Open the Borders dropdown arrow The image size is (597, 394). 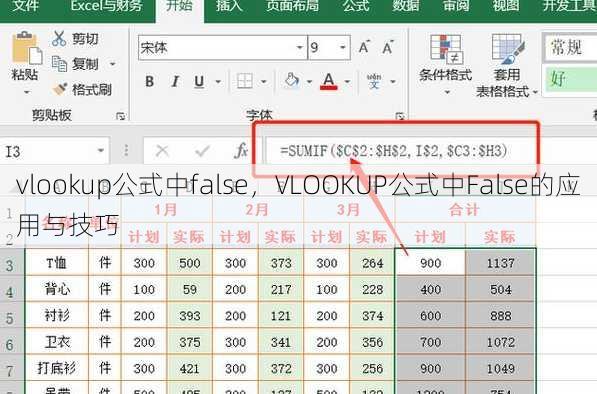point(263,81)
